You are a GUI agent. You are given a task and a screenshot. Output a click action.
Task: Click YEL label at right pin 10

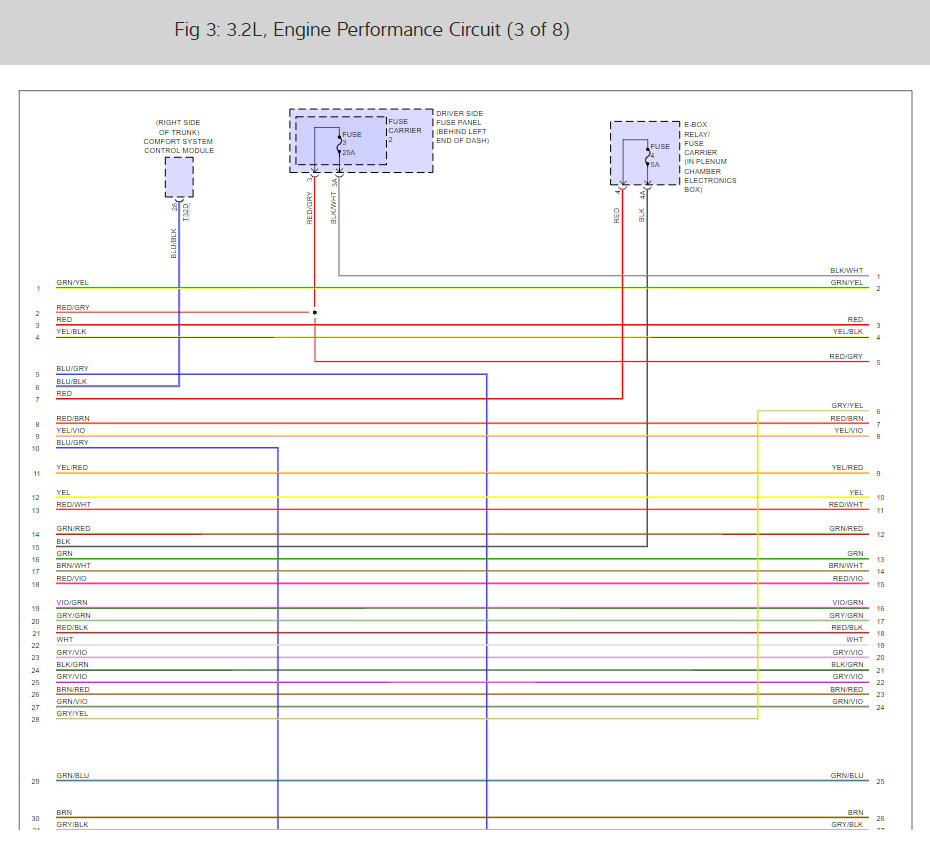[856, 492]
